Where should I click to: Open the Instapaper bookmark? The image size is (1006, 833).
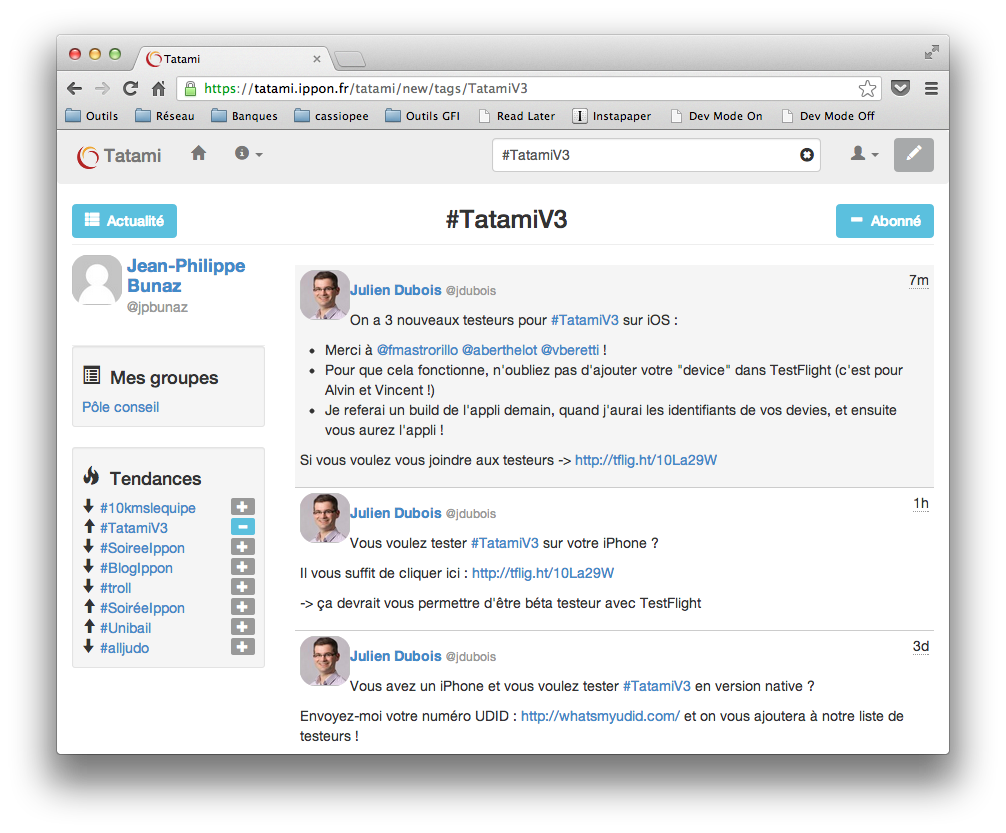coord(611,116)
